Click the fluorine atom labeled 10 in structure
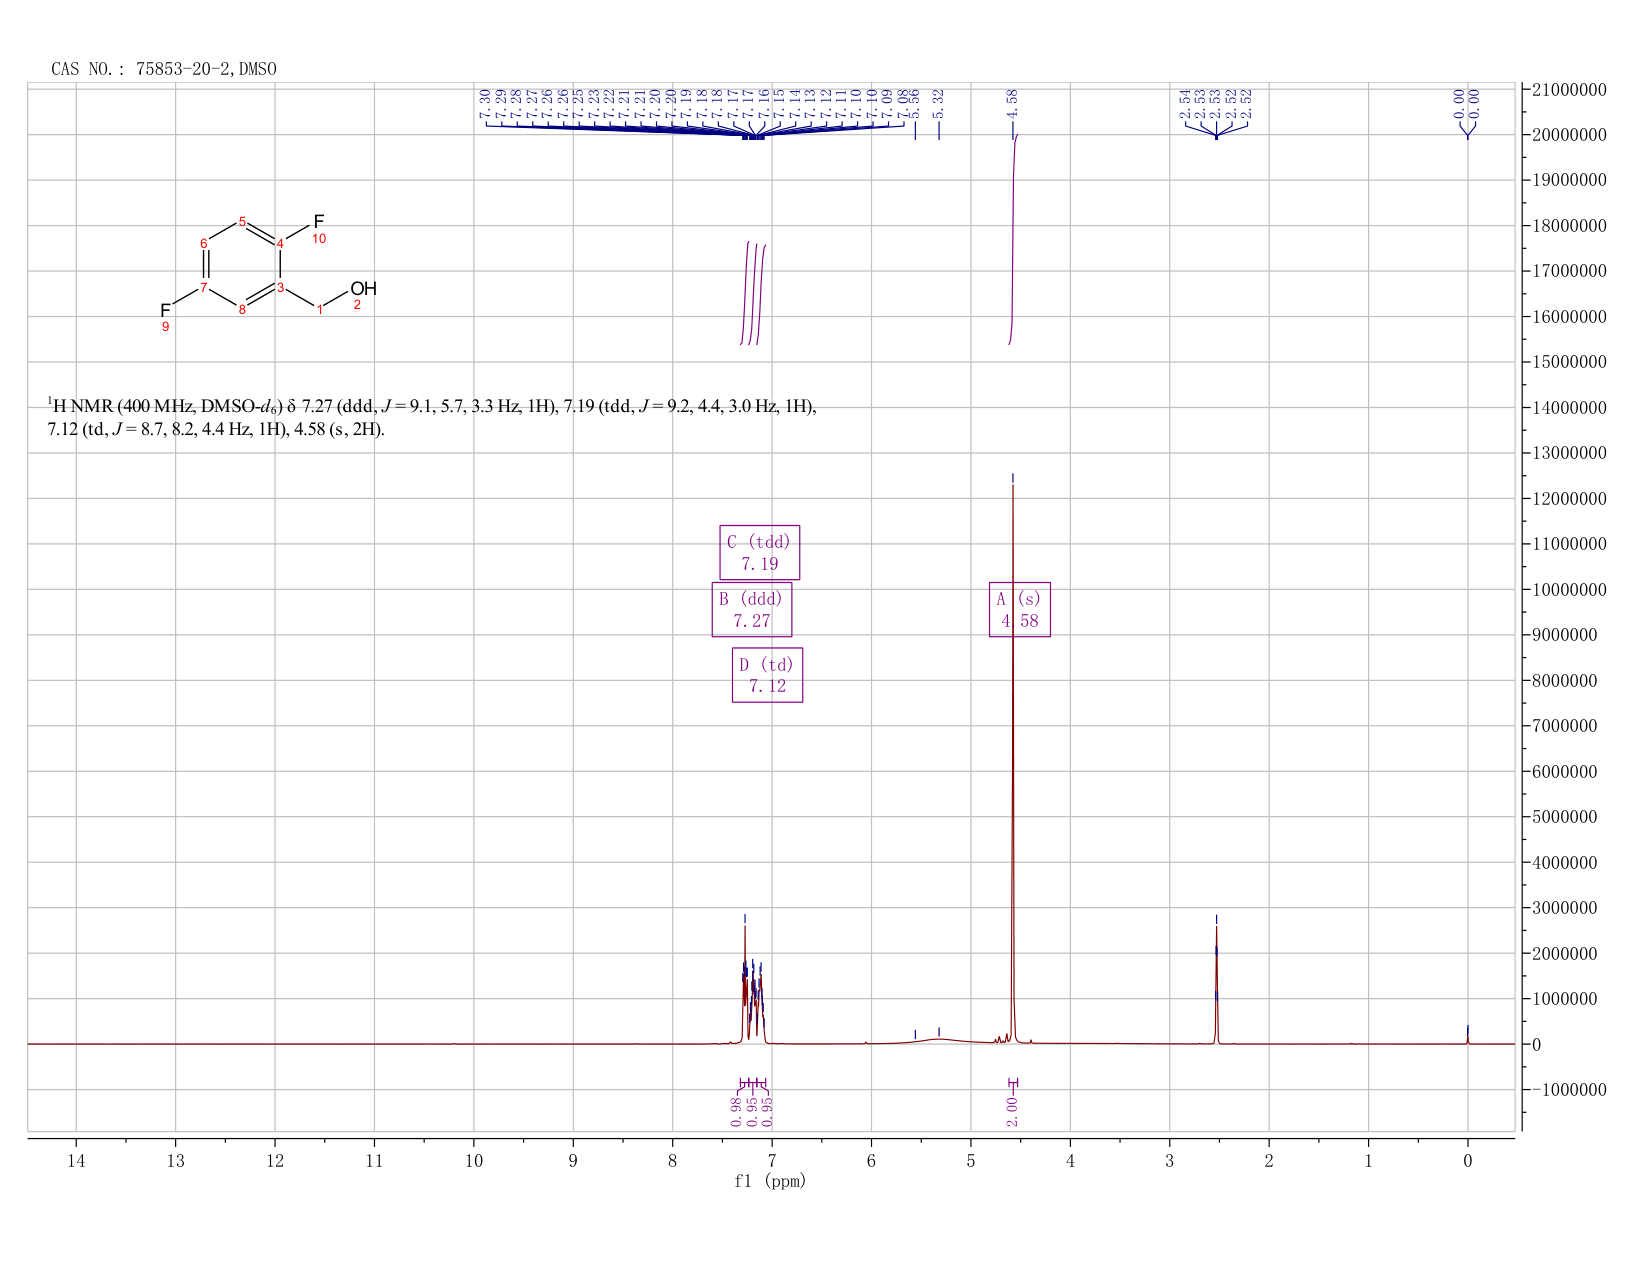The height and width of the screenshot is (1275, 1650). tap(319, 221)
